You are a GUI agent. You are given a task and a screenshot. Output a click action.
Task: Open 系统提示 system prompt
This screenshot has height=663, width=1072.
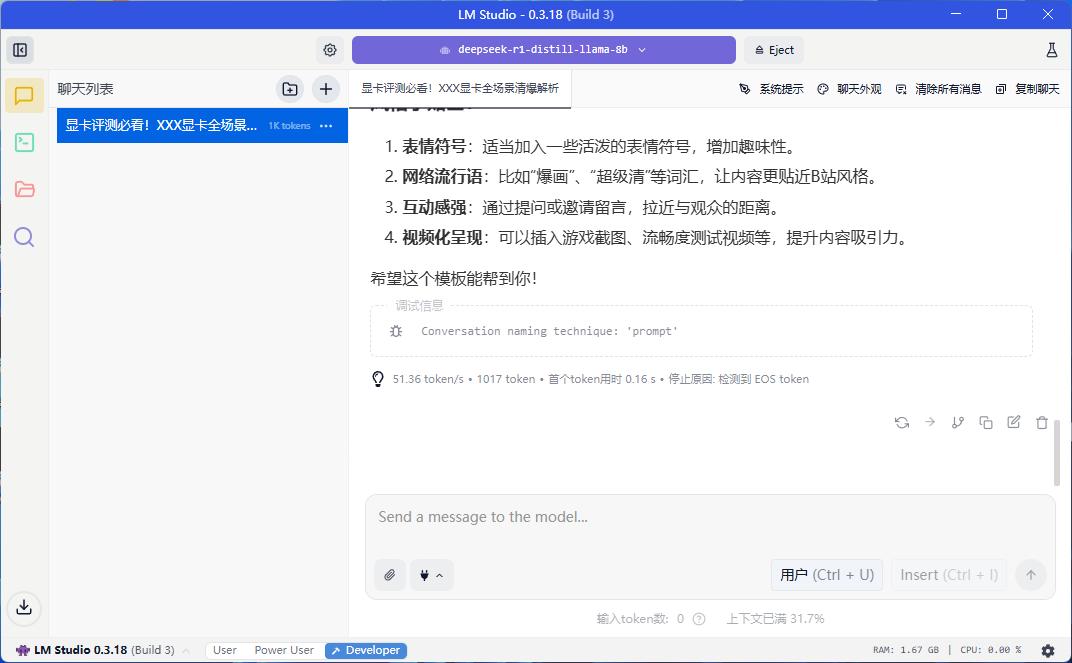[x=771, y=89]
